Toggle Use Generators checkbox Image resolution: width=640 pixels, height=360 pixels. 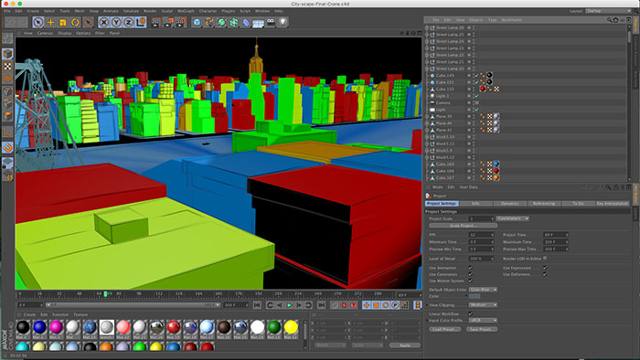point(470,274)
